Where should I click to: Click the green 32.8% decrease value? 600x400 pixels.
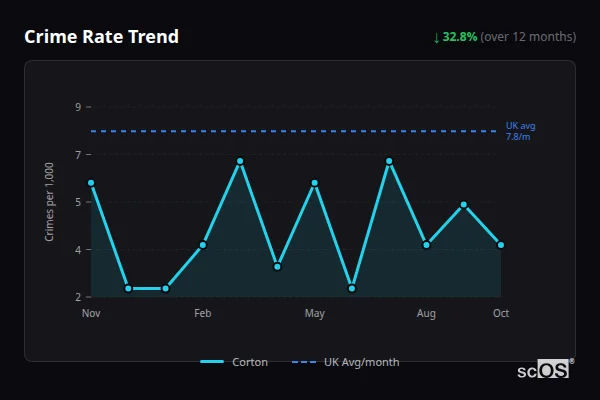pos(460,37)
